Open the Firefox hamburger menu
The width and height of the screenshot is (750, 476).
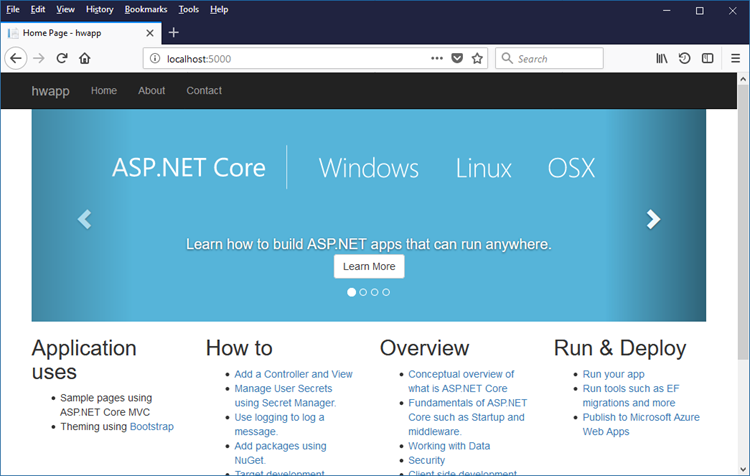coord(736,58)
